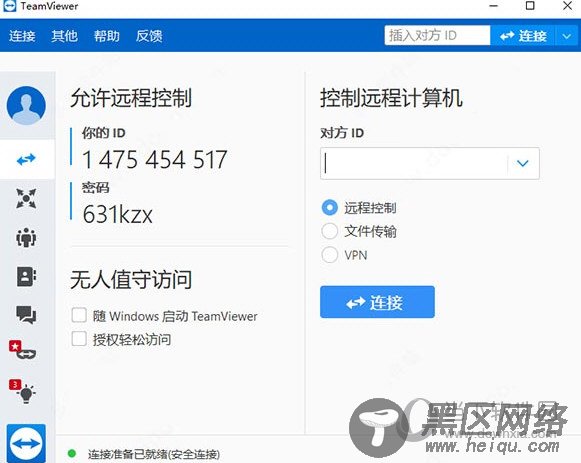Click the large blue 连接 button
The height and width of the screenshot is (463, 581).
tap(377, 302)
